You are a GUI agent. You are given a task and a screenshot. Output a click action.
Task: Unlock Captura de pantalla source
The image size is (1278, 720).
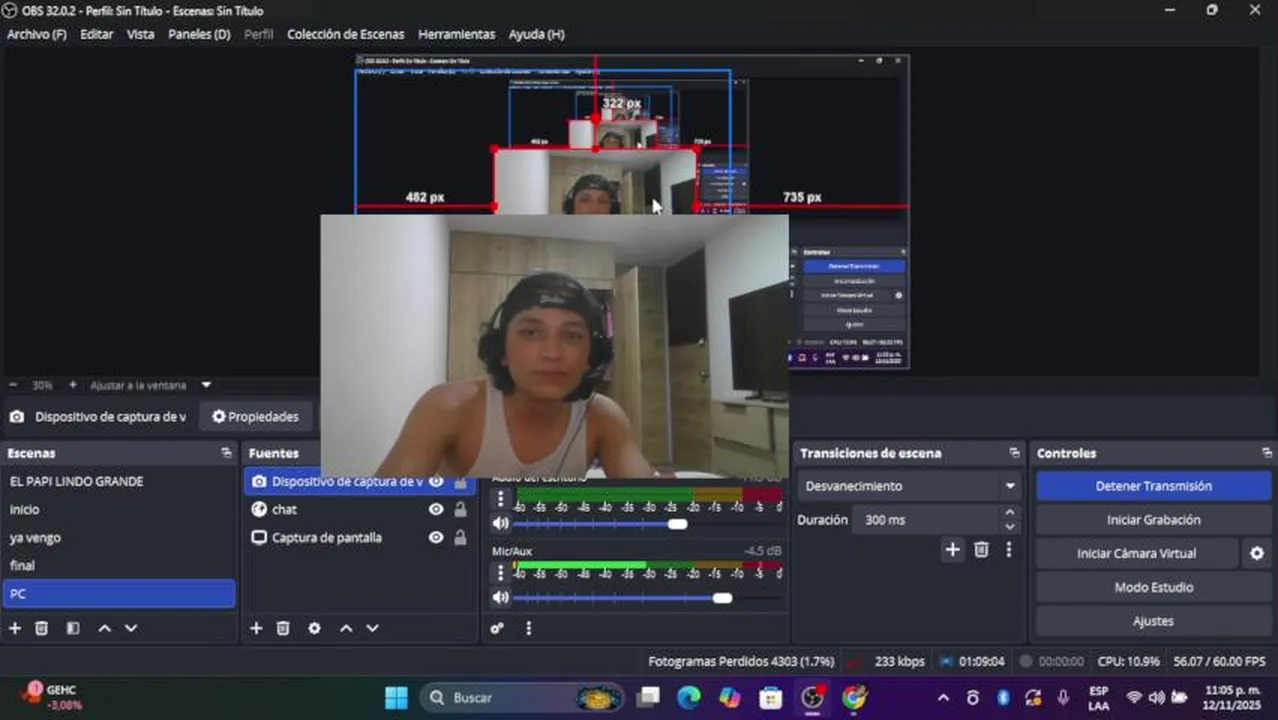pos(460,537)
